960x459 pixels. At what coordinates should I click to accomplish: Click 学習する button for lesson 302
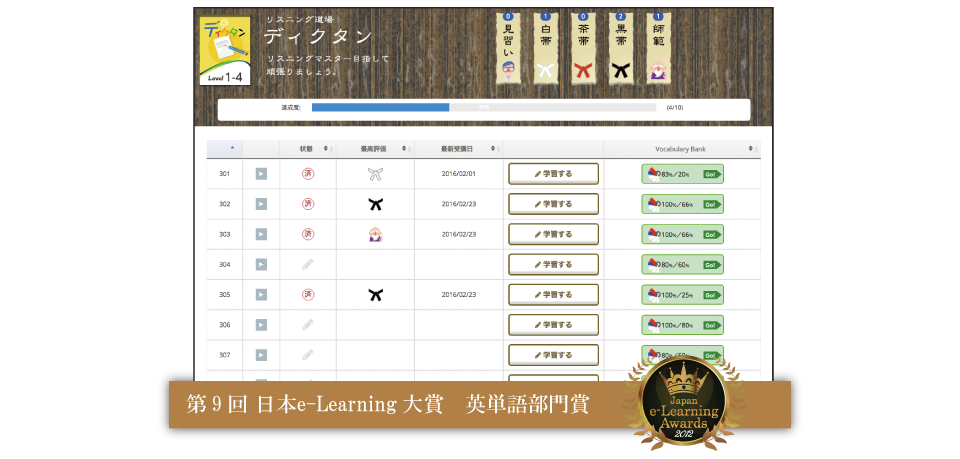[553, 204]
